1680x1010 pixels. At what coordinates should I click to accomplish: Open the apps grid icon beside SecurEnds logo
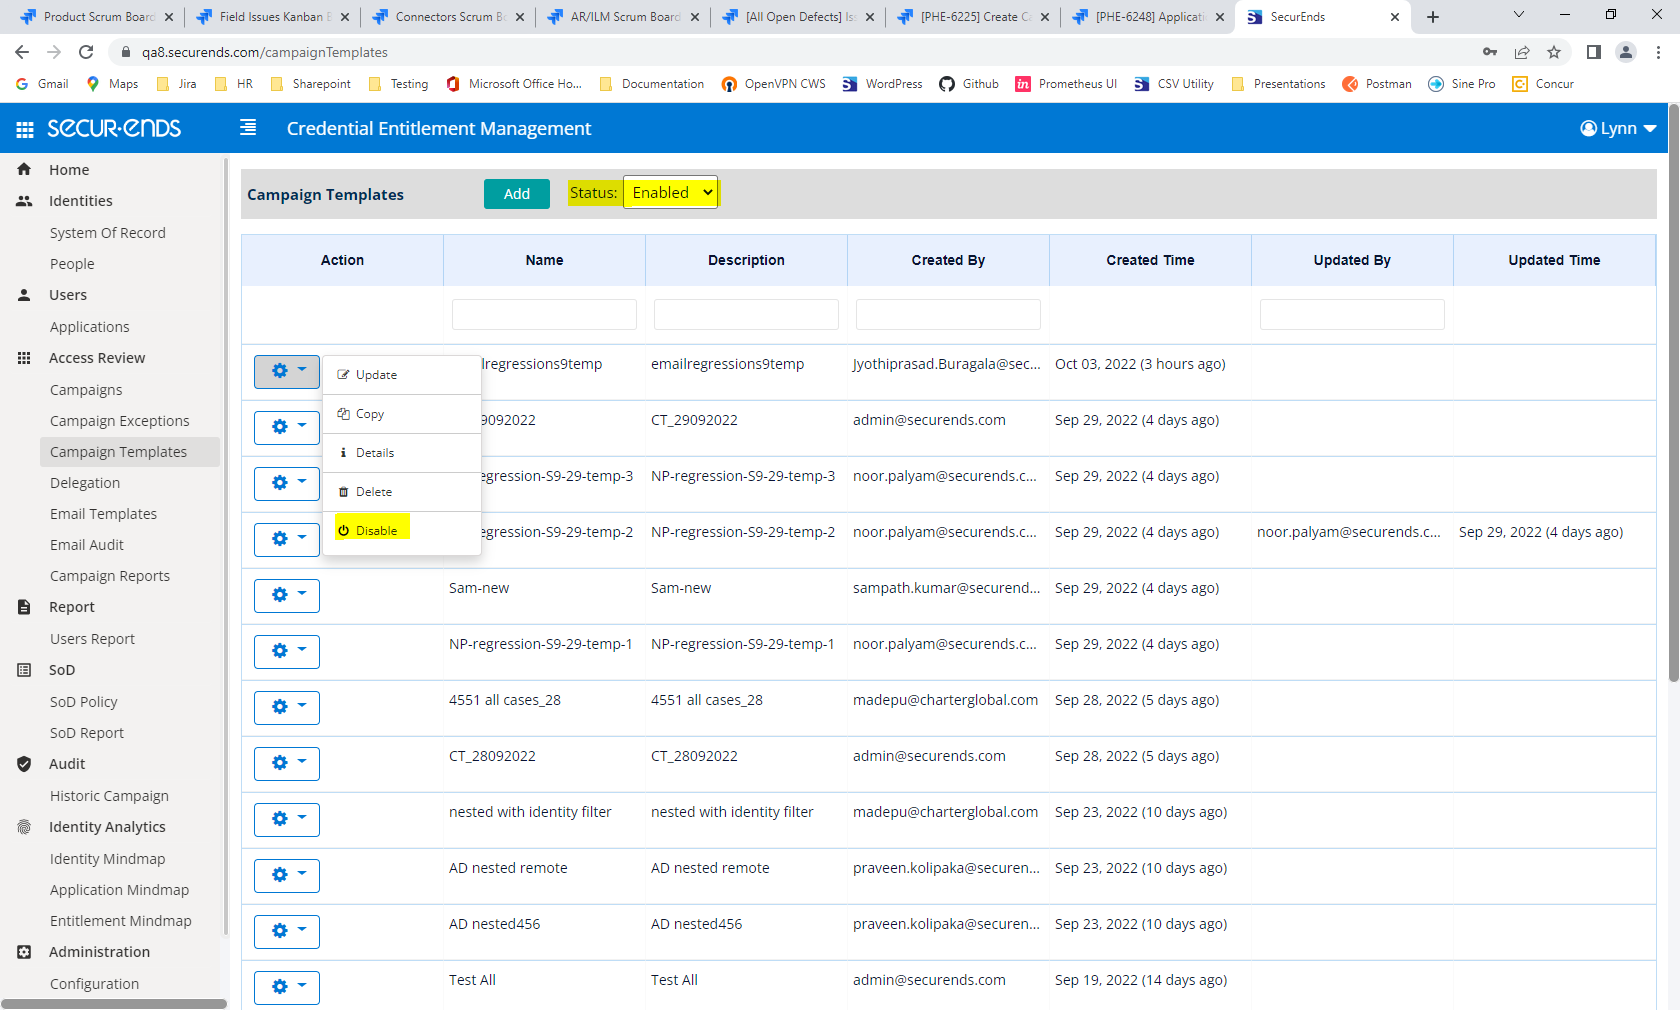tap(24, 128)
